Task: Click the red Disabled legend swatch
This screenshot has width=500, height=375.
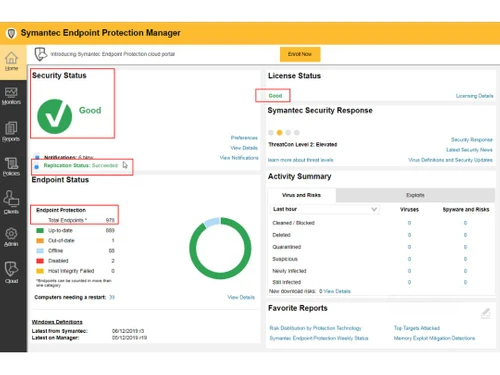Action: coord(40,261)
